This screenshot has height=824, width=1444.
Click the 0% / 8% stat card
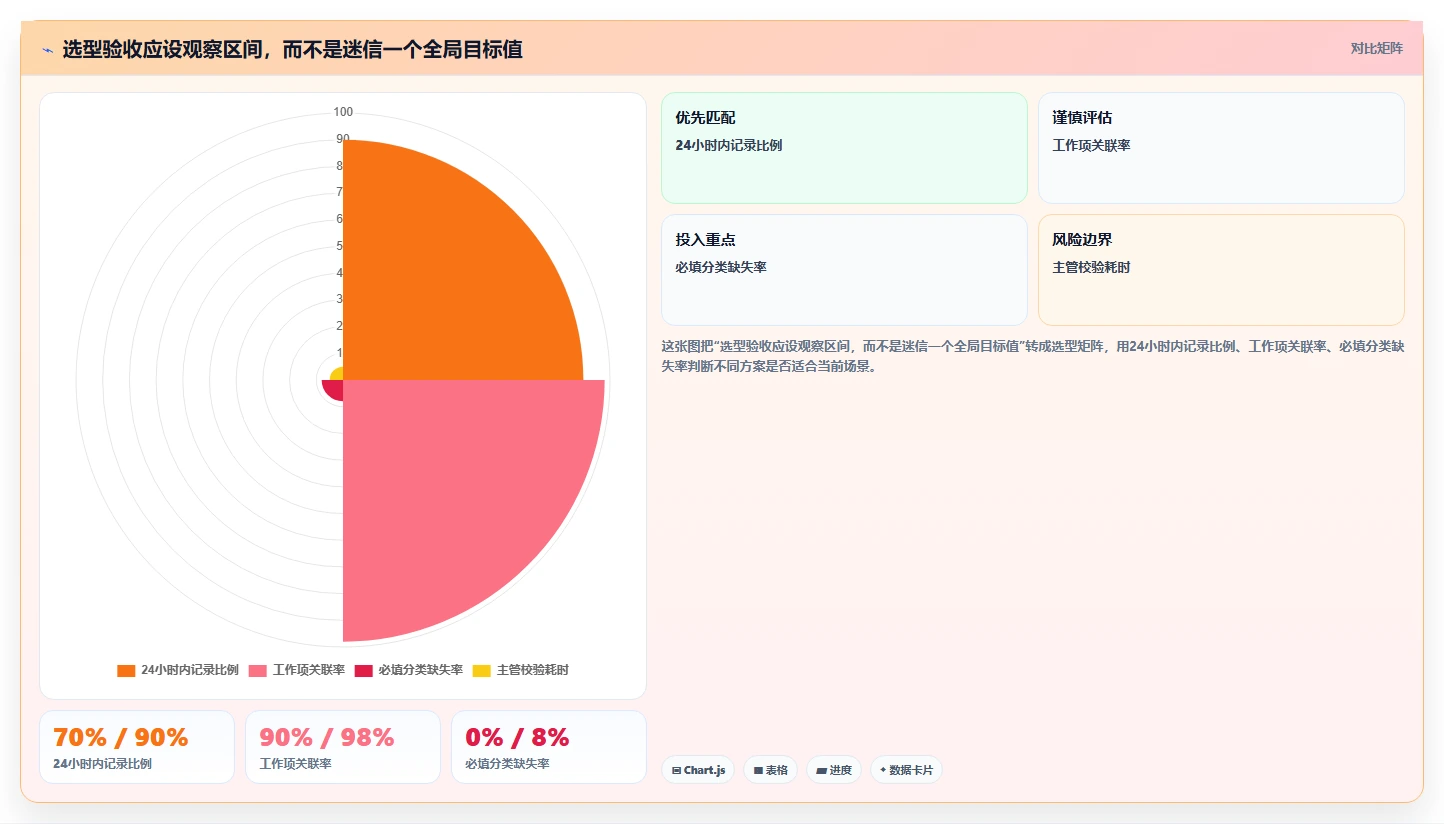[x=549, y=747]
